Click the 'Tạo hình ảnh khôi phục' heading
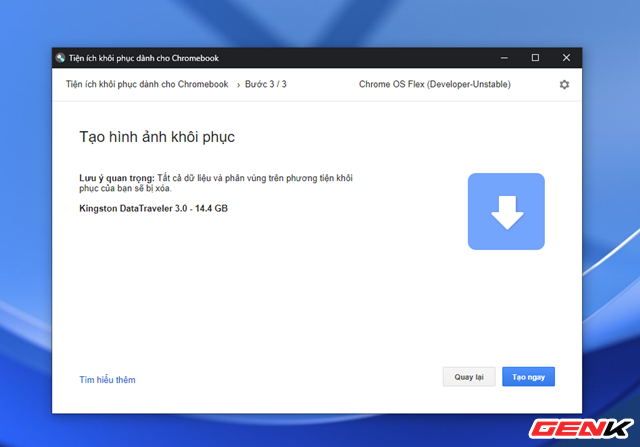The image size is (640, 447). point(157,137)
